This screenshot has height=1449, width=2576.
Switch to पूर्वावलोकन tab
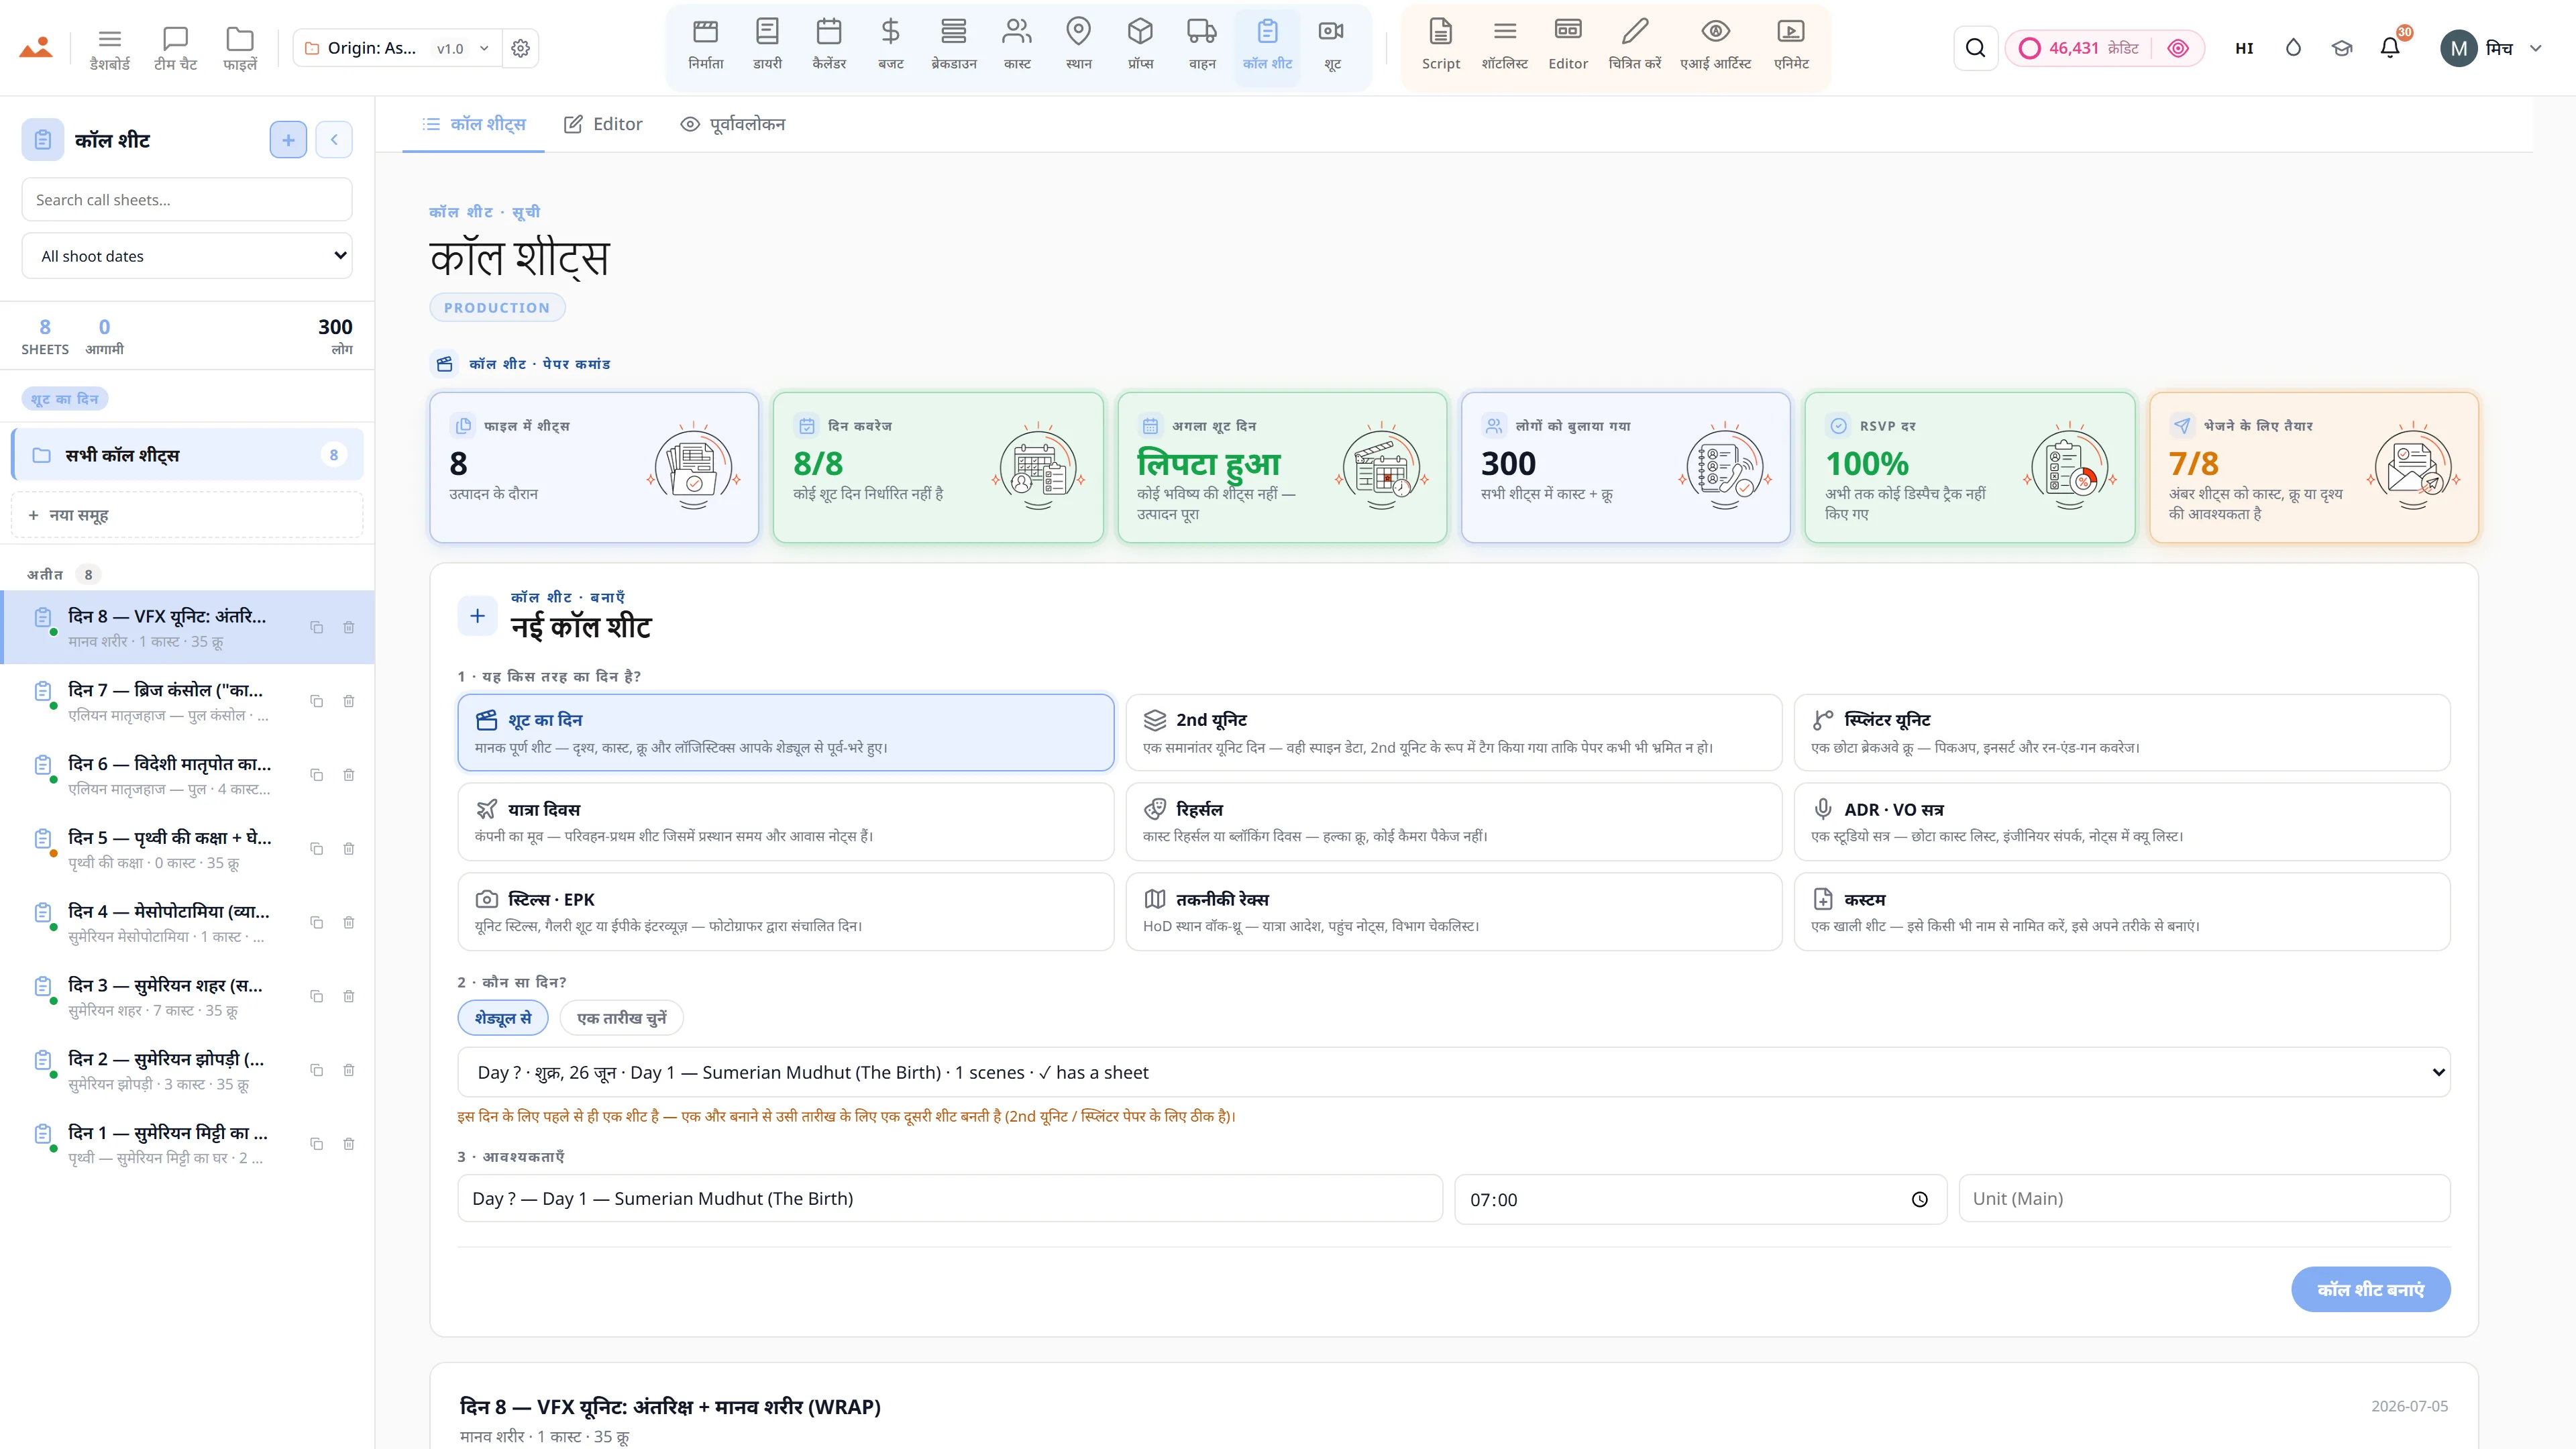click(733, 124)
